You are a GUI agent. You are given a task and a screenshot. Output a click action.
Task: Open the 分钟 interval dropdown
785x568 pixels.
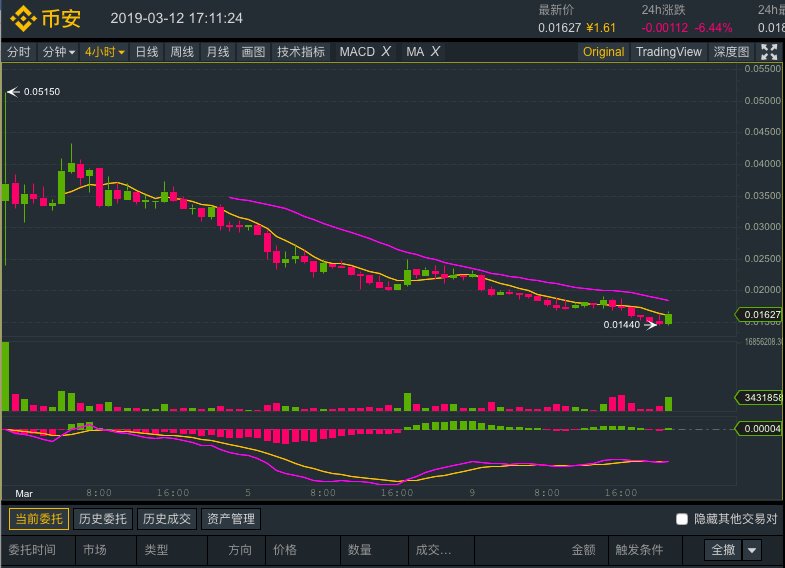58,52
